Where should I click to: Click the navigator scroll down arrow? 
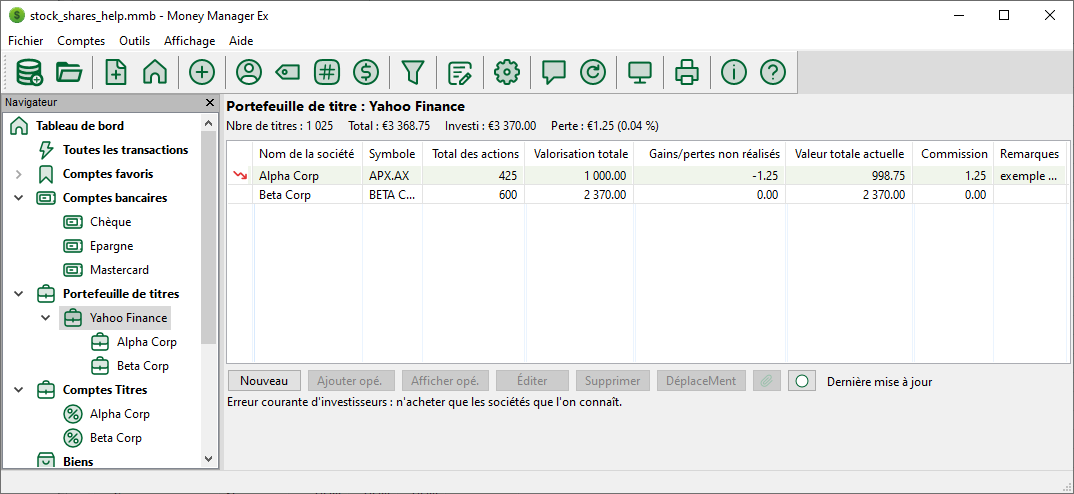tap(209, 458)
